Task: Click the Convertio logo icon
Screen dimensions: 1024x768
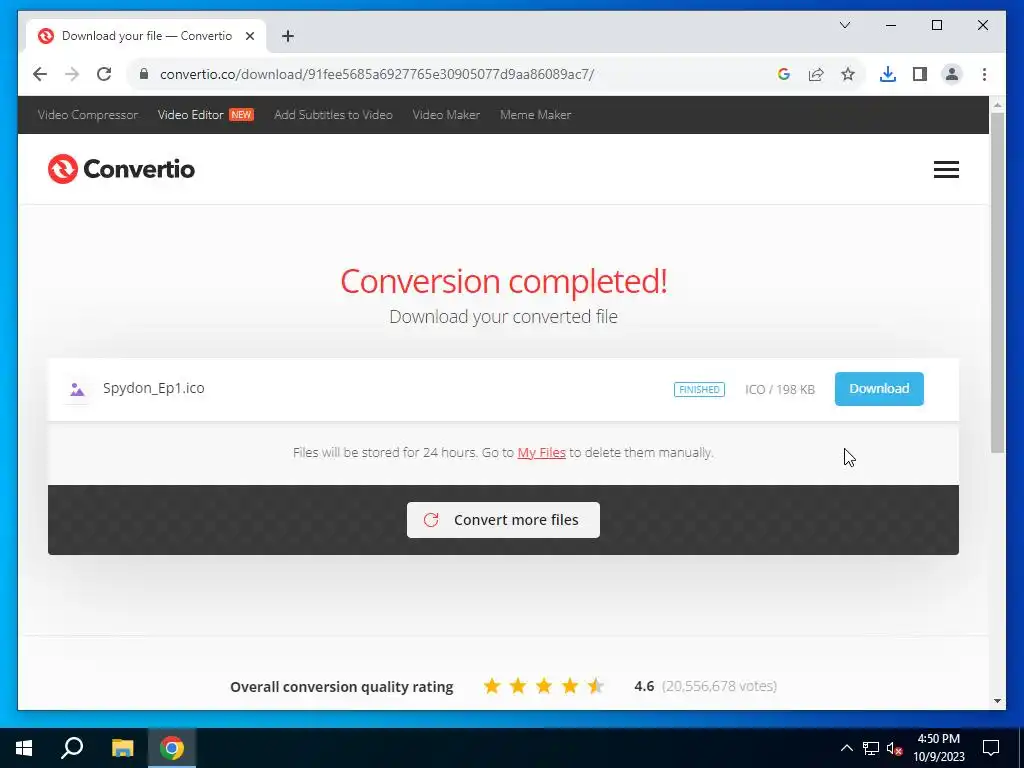Action: [x=63, y=169]
